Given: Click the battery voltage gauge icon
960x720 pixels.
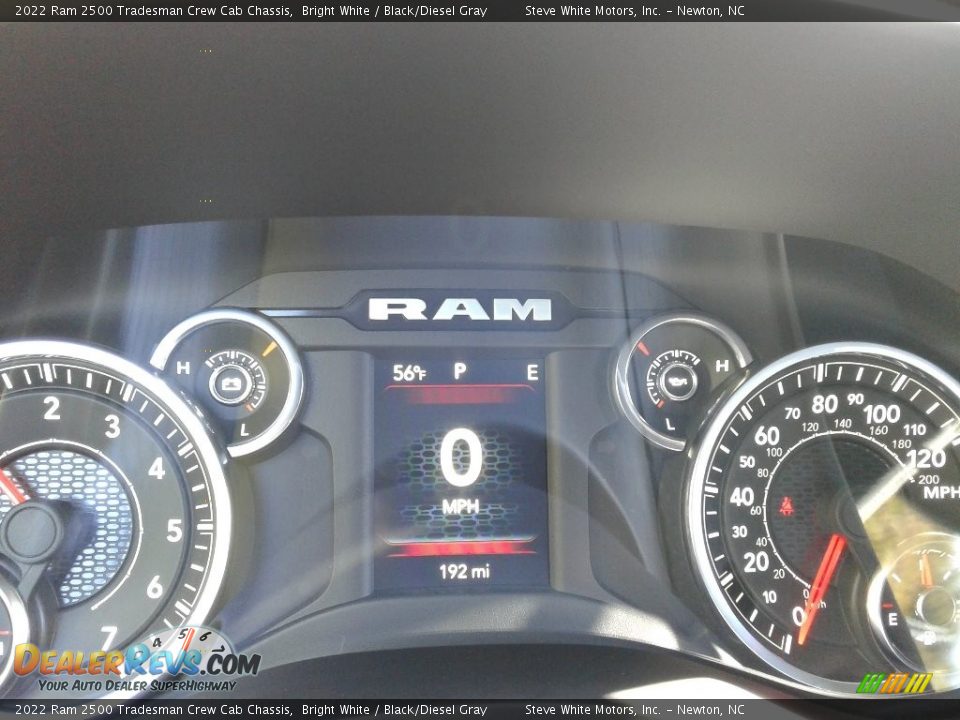Looking at the screenshot, I should (x=231, y=384).
